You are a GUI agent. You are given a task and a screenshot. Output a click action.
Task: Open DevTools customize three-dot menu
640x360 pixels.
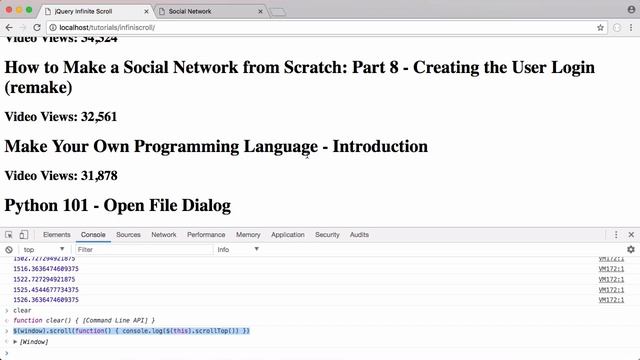tap(616, 235)
